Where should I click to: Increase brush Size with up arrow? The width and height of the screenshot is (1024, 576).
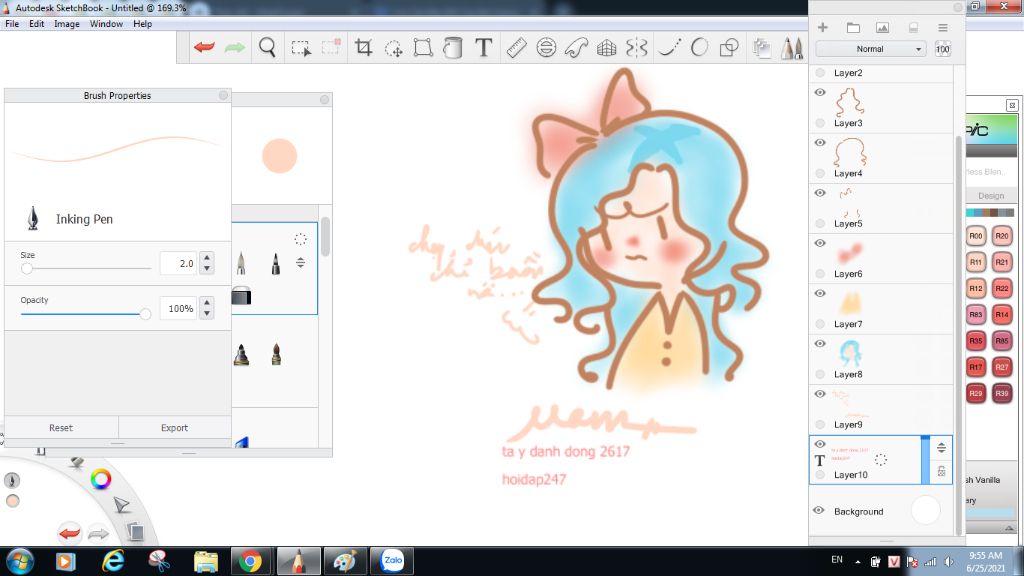(x=207, y=258)
